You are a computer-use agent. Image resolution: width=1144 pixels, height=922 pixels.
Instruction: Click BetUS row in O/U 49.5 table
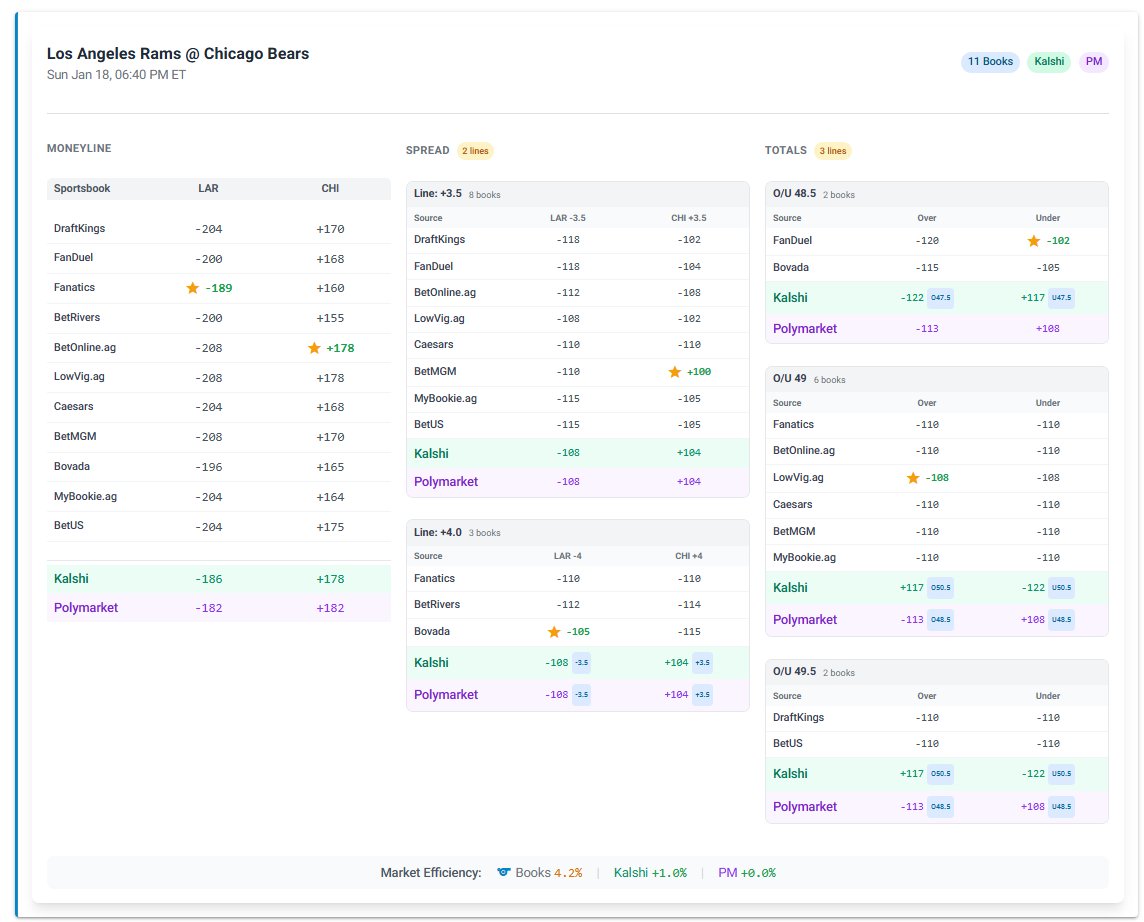937,743
